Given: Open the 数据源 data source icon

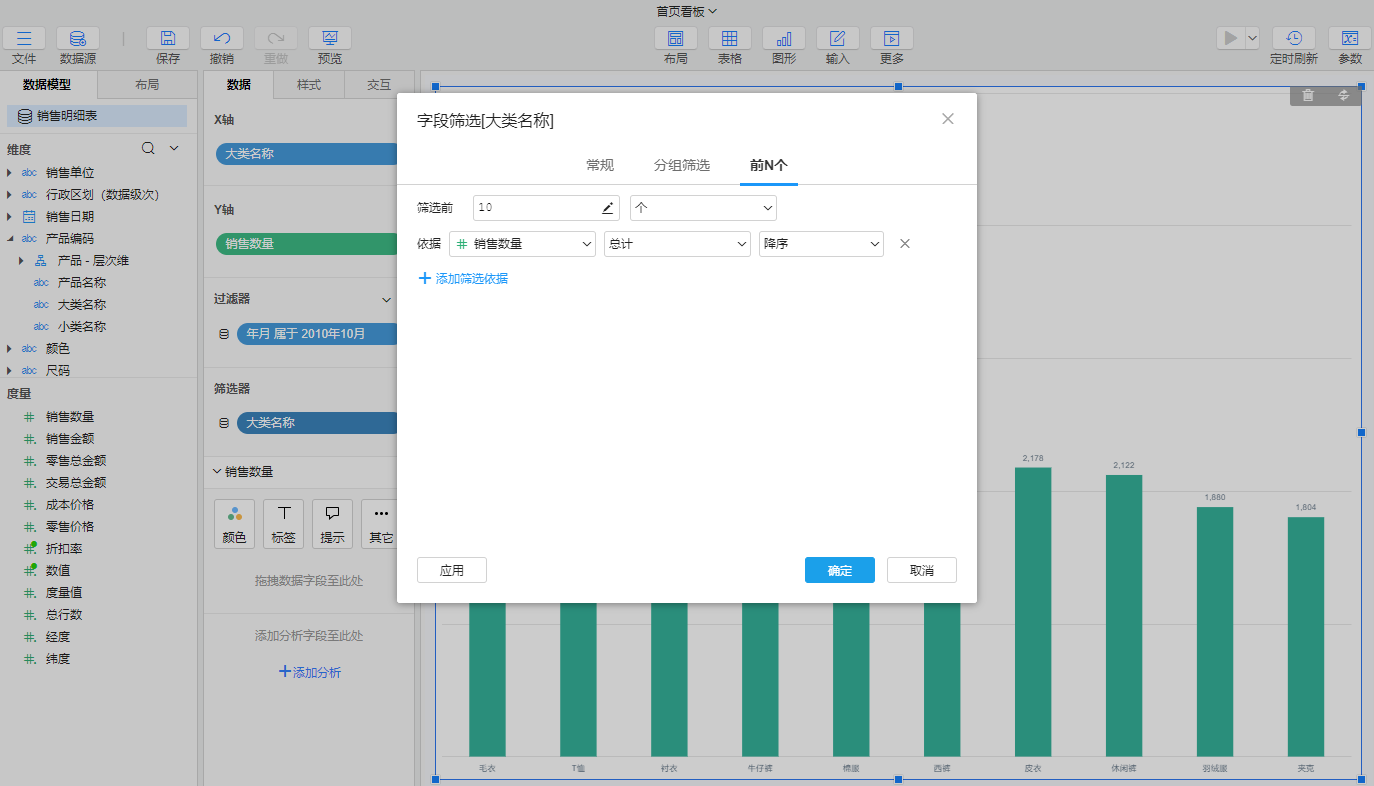Looking at the screenshot, I should pyautogui.click(x=78, y=39).
